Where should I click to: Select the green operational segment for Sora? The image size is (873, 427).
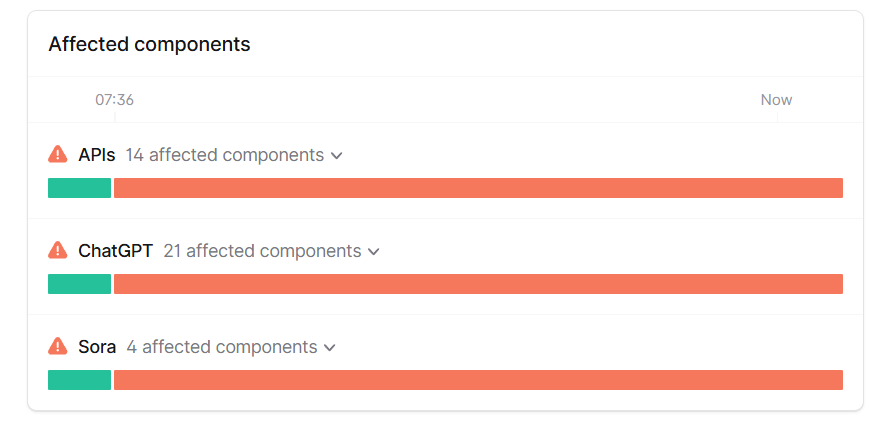tap(80, 380)
